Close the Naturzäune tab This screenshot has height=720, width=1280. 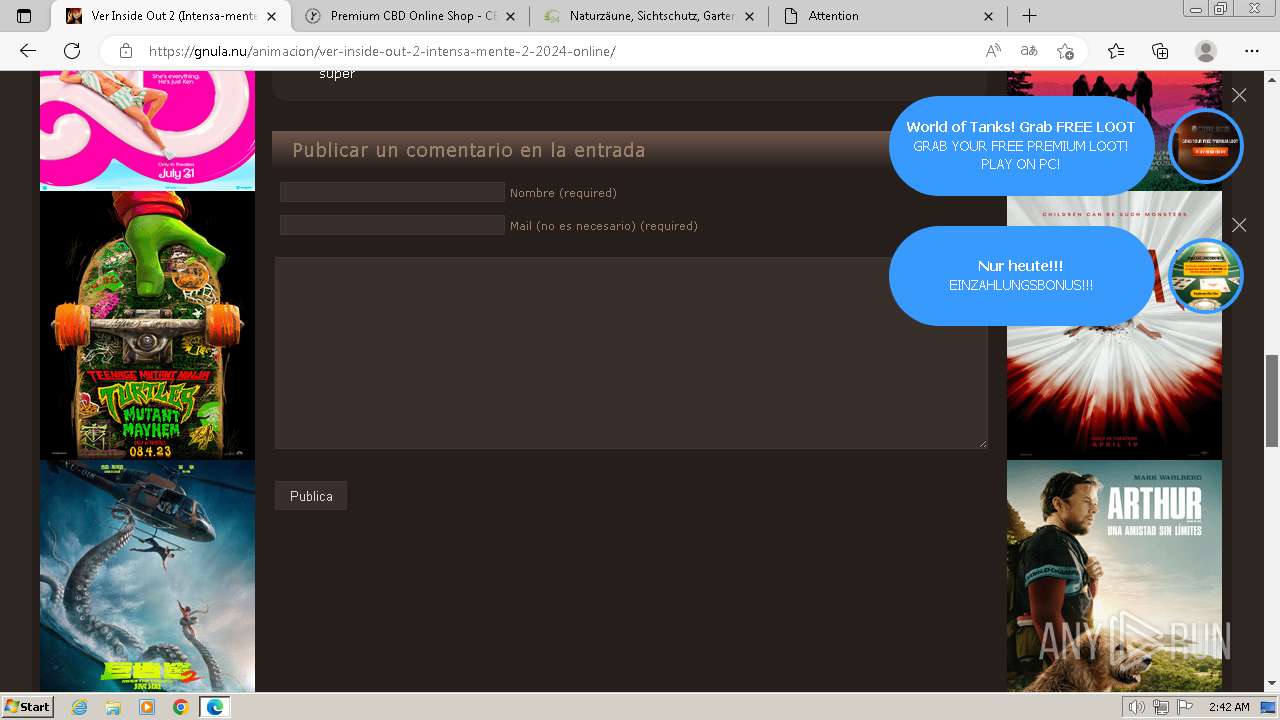pos(749,16)
